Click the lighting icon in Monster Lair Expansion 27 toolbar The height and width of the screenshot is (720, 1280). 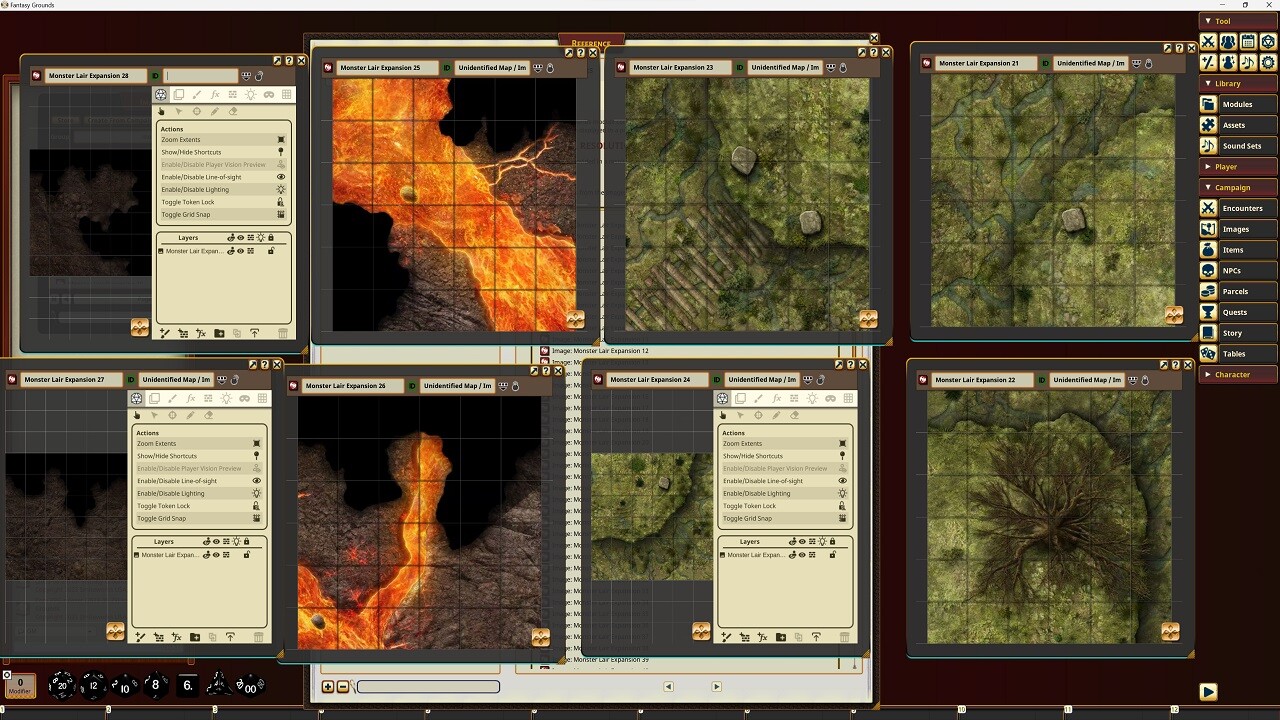(228, 398)
